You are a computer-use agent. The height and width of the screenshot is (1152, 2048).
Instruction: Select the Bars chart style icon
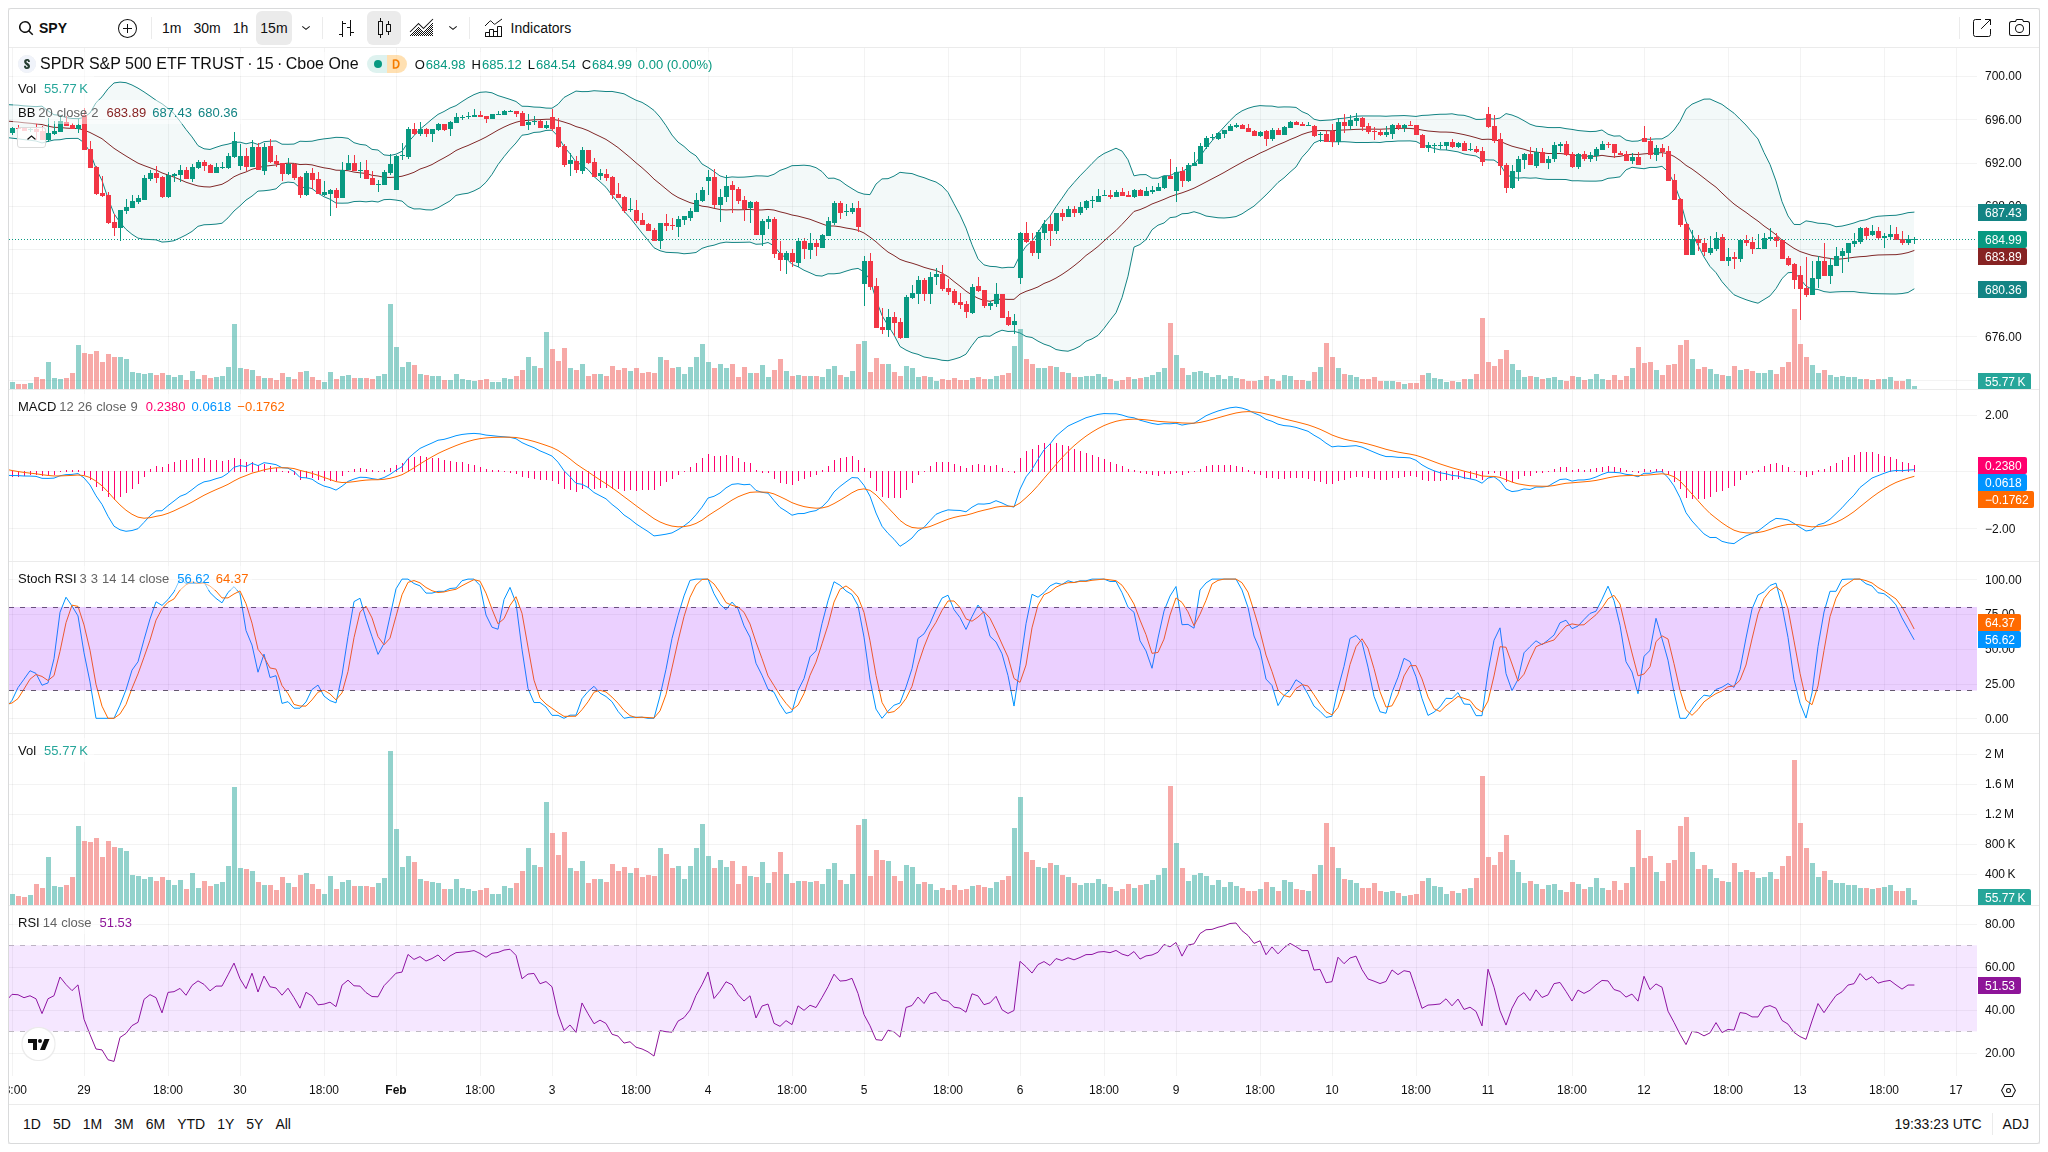pyautogui.click(x=346, y=28)
